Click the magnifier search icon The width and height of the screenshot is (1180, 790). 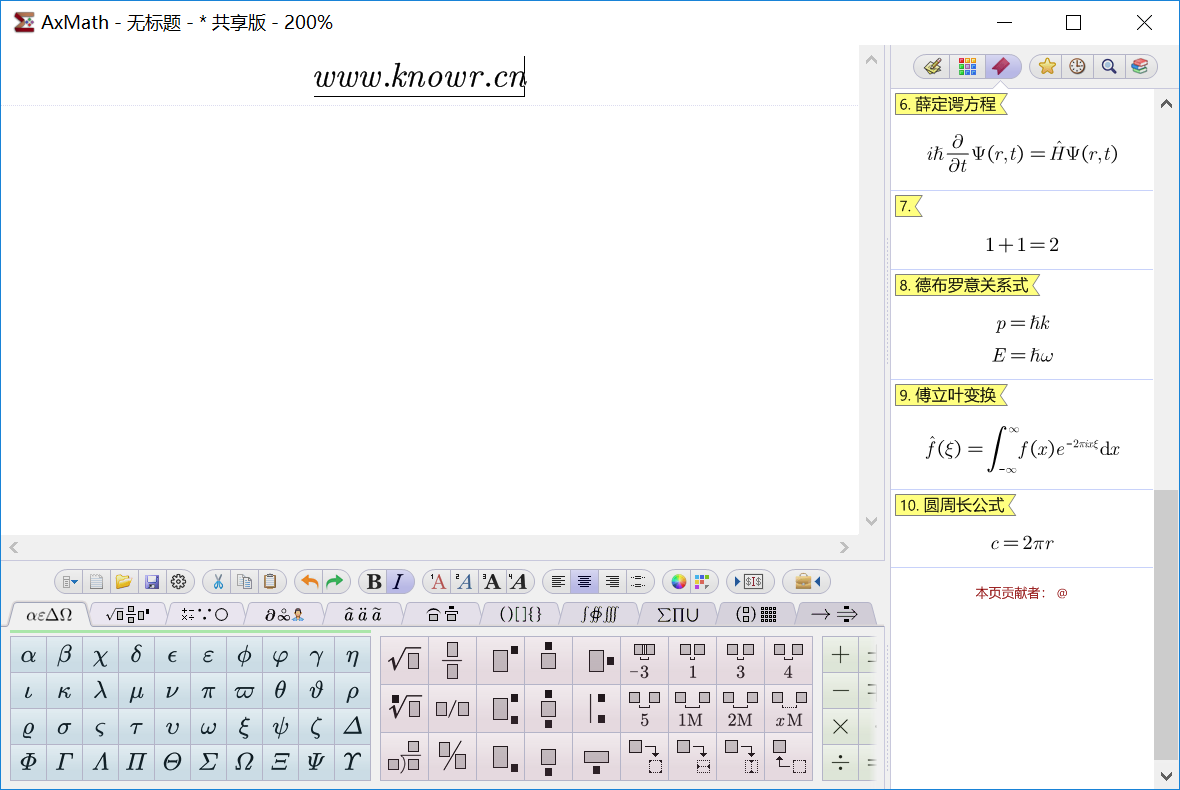[1109, 67]
